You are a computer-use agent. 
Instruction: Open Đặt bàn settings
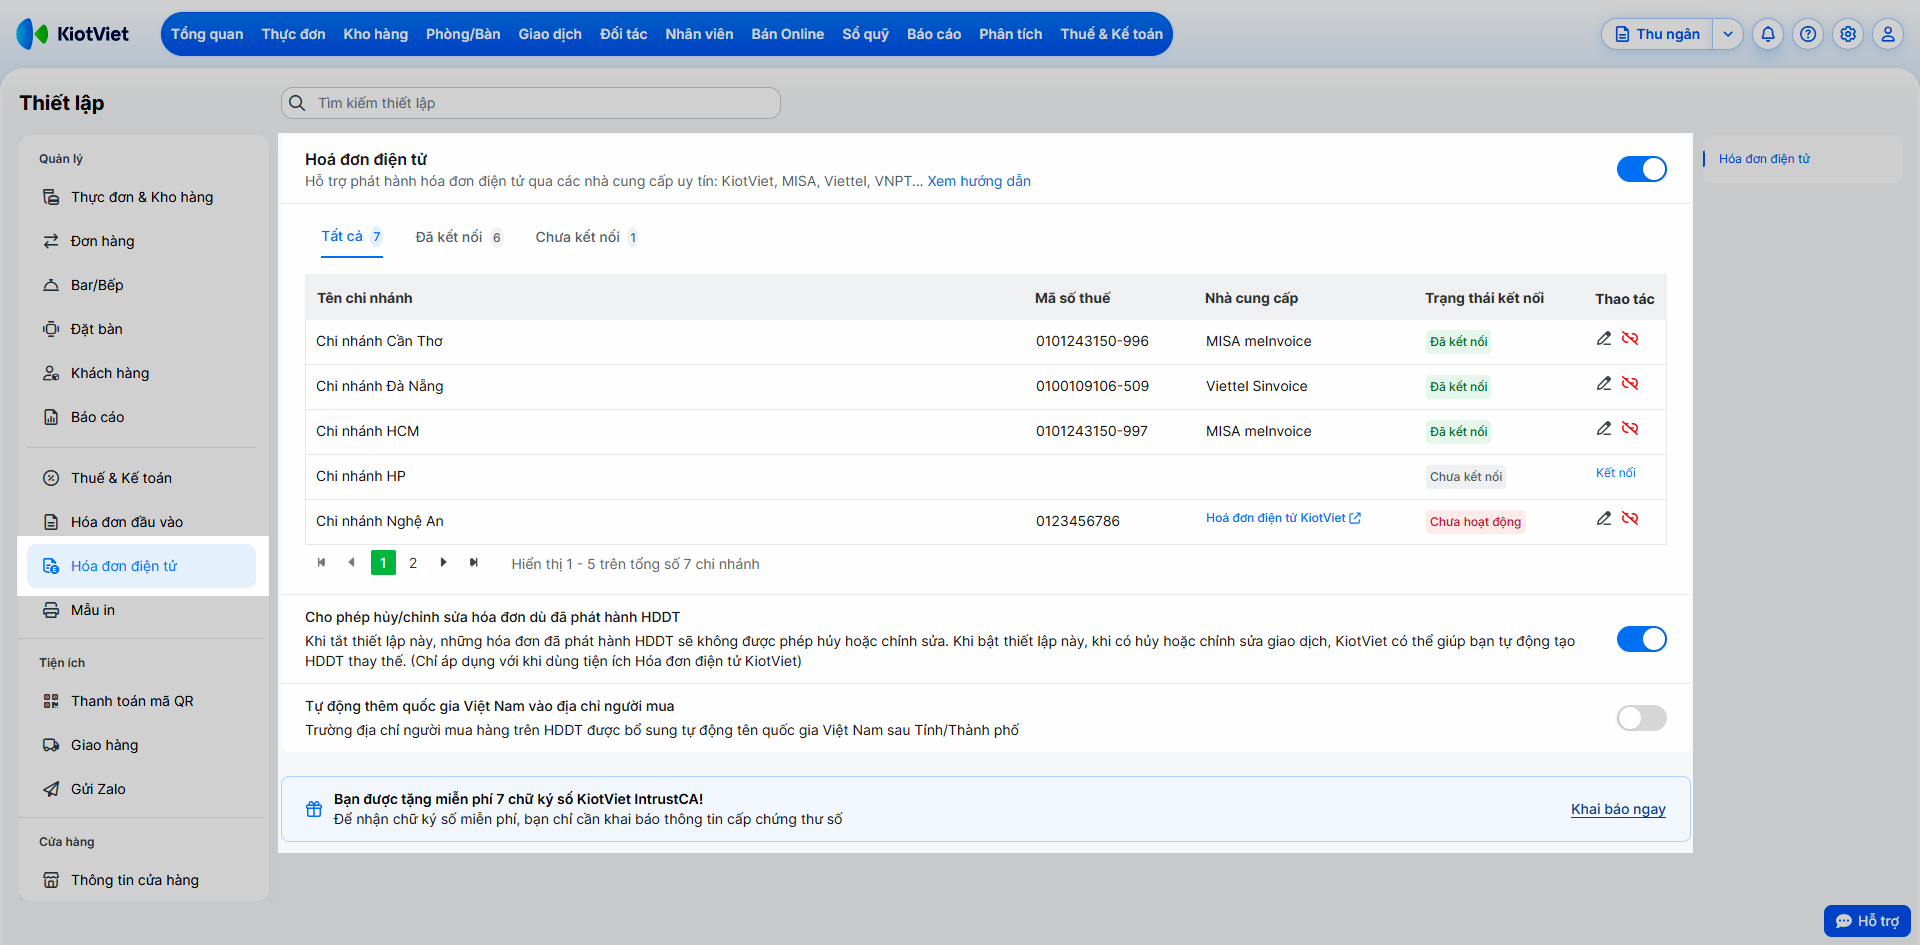[142, 329]
